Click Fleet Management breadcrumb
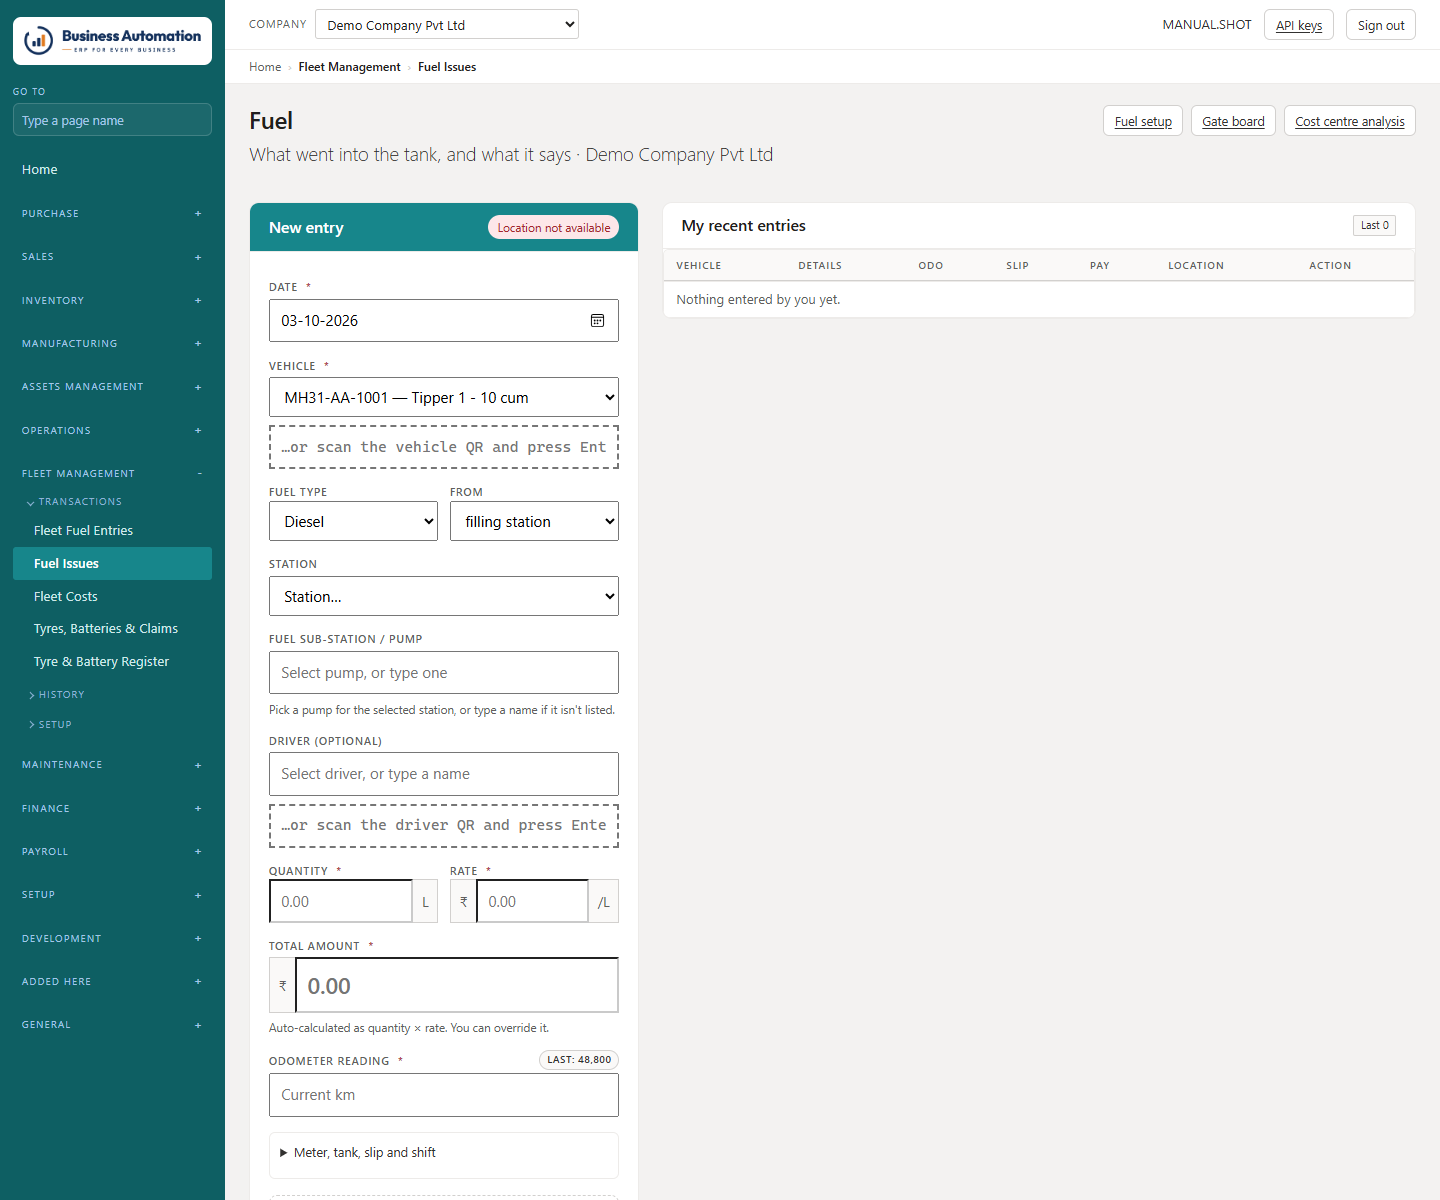1440x1200 pixels. pyautogui.click(x=349, y=67)
